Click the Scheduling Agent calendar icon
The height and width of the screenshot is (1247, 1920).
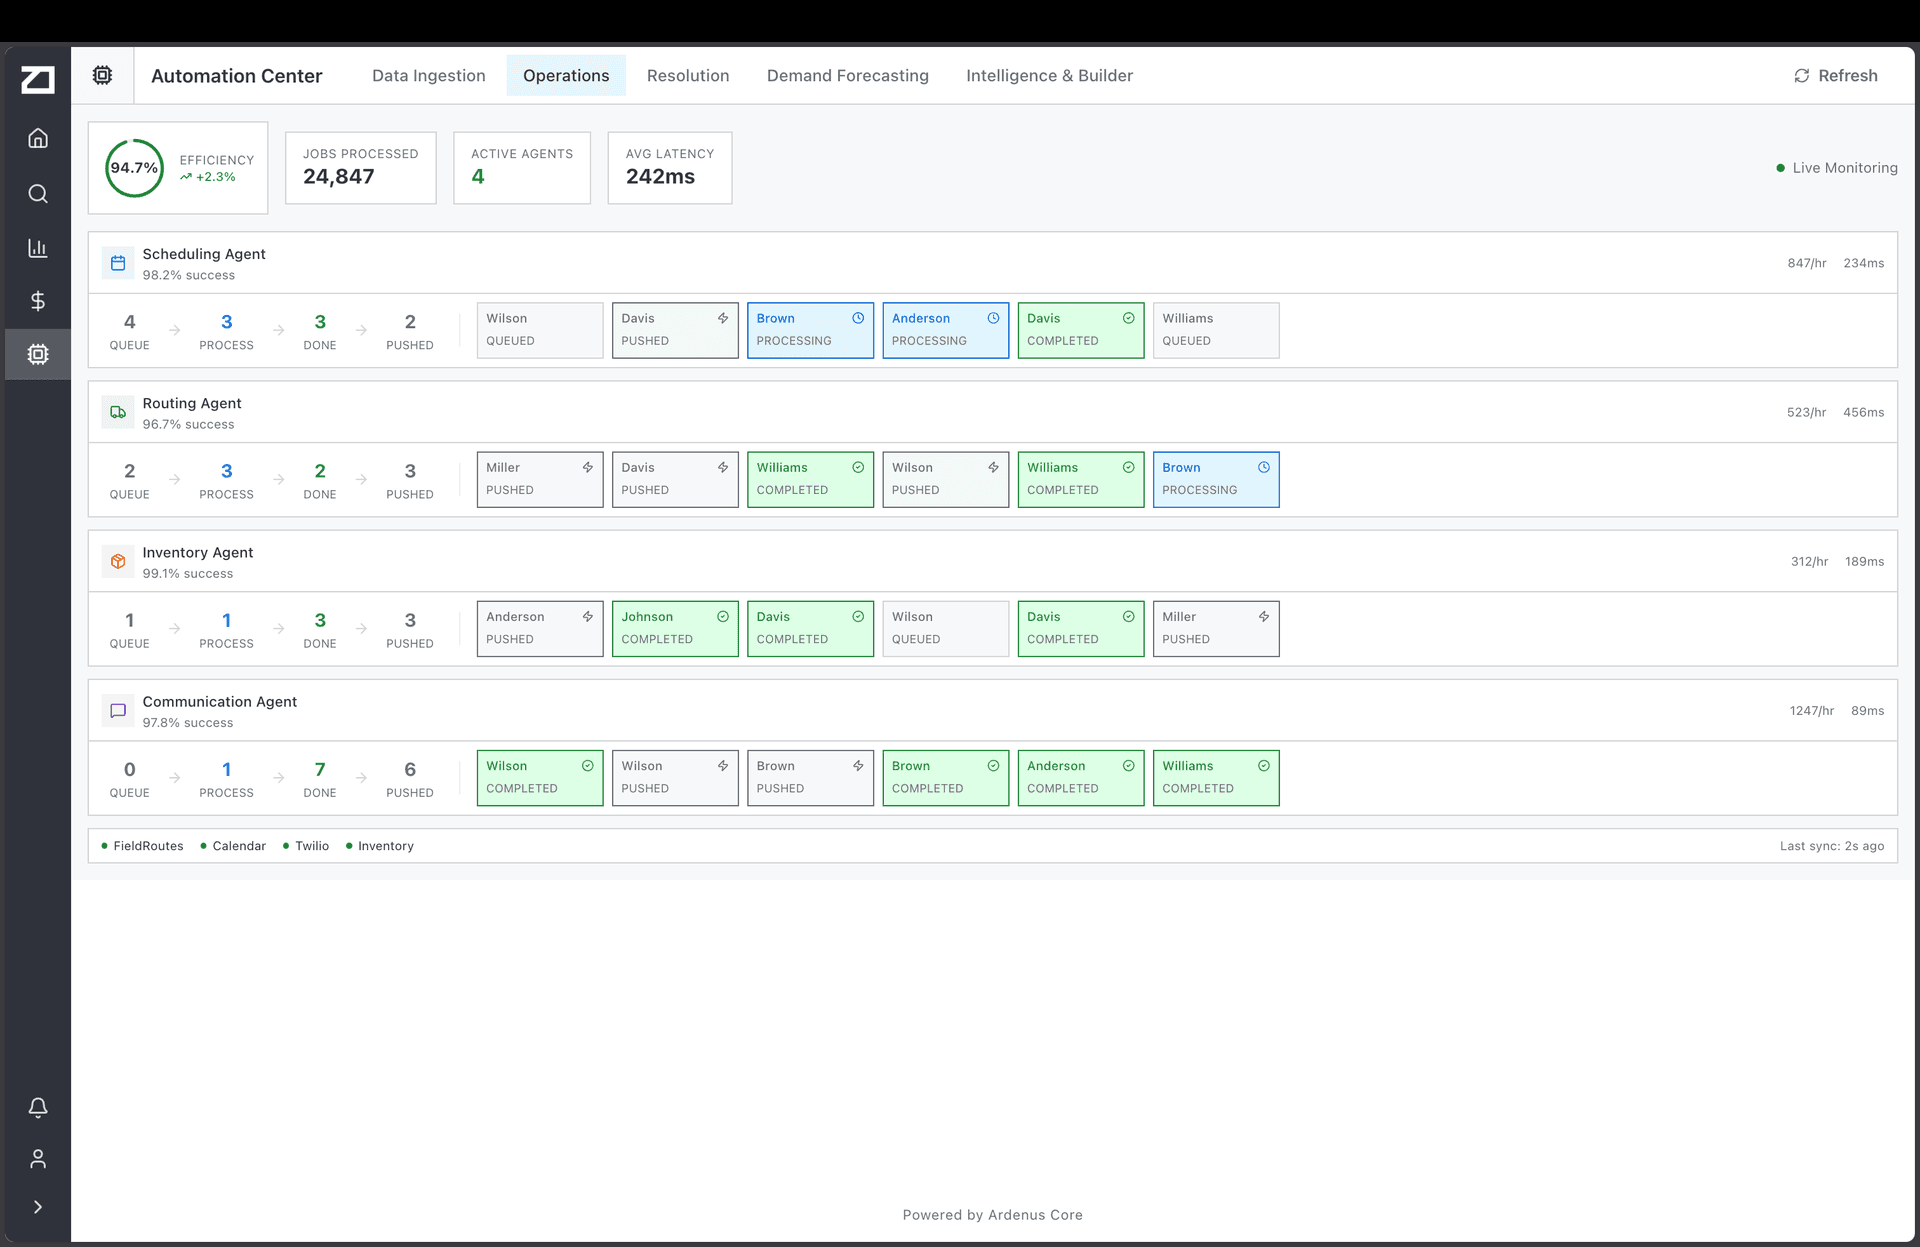pyautogui.click(x=118, y=263)
